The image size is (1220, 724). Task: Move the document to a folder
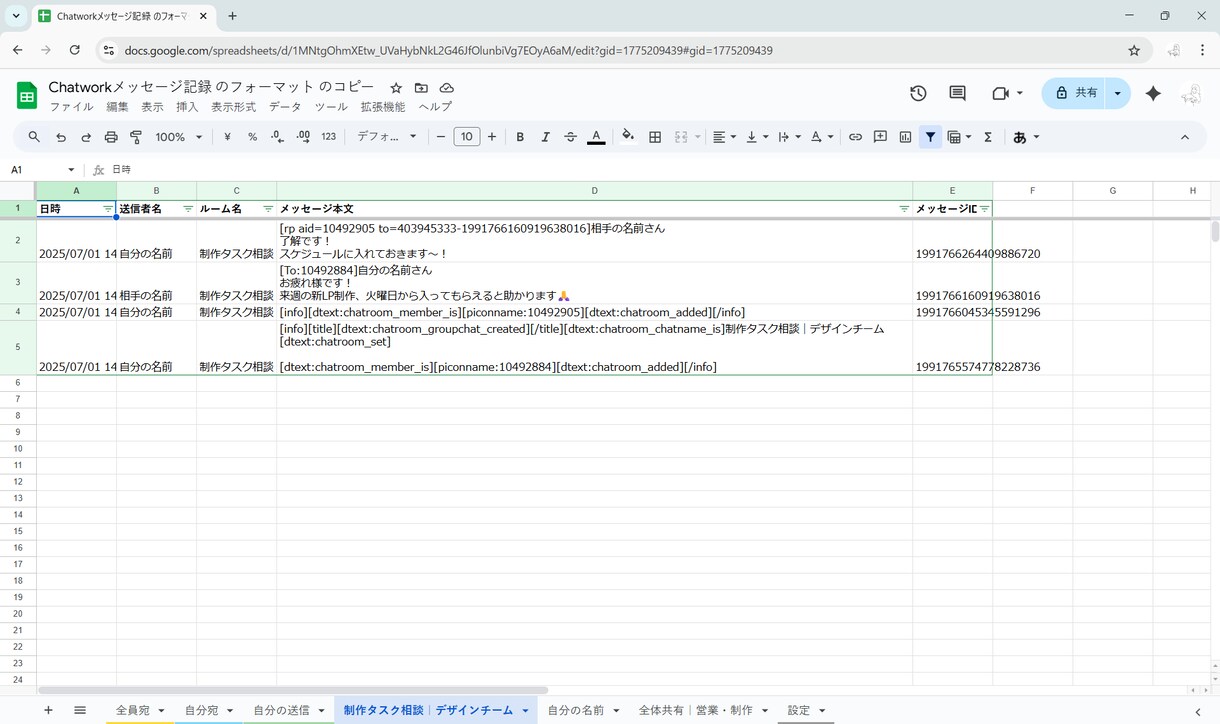point(421,88)
